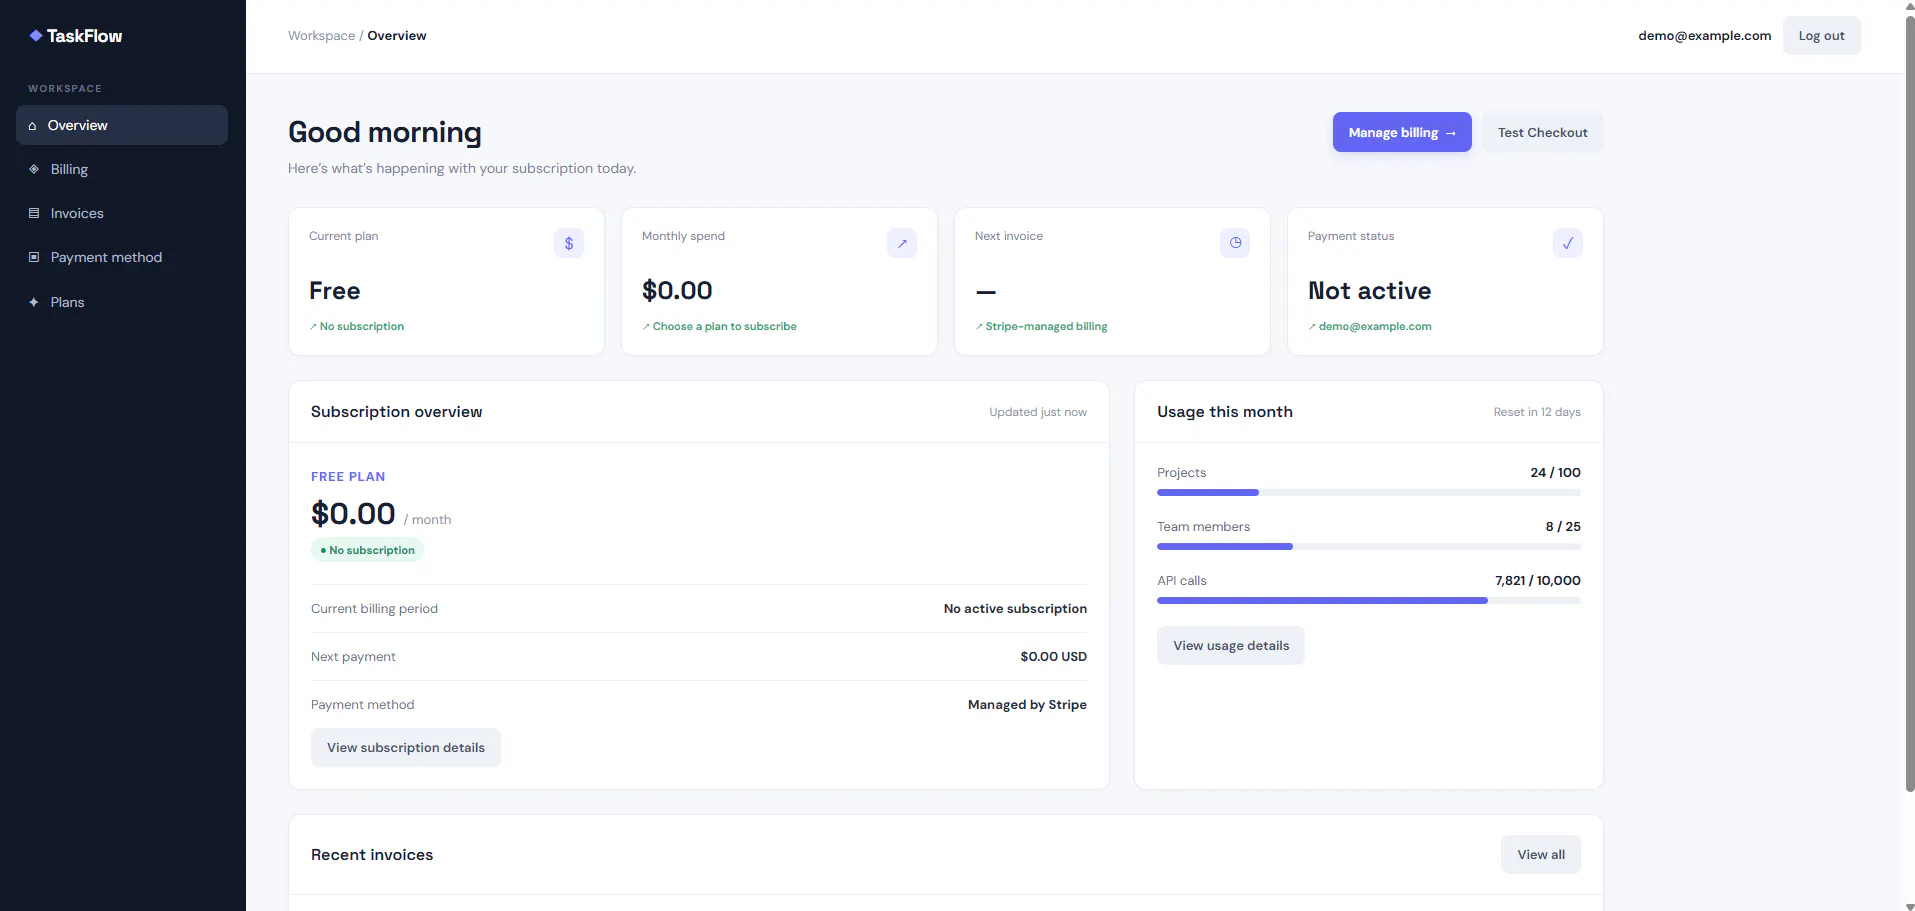Image resolution: width=1915 pixels, height=911 pixels.
Task: Click the clock icon on Next invoice card
Action: pyautogui.click(x=1235, y=243)
